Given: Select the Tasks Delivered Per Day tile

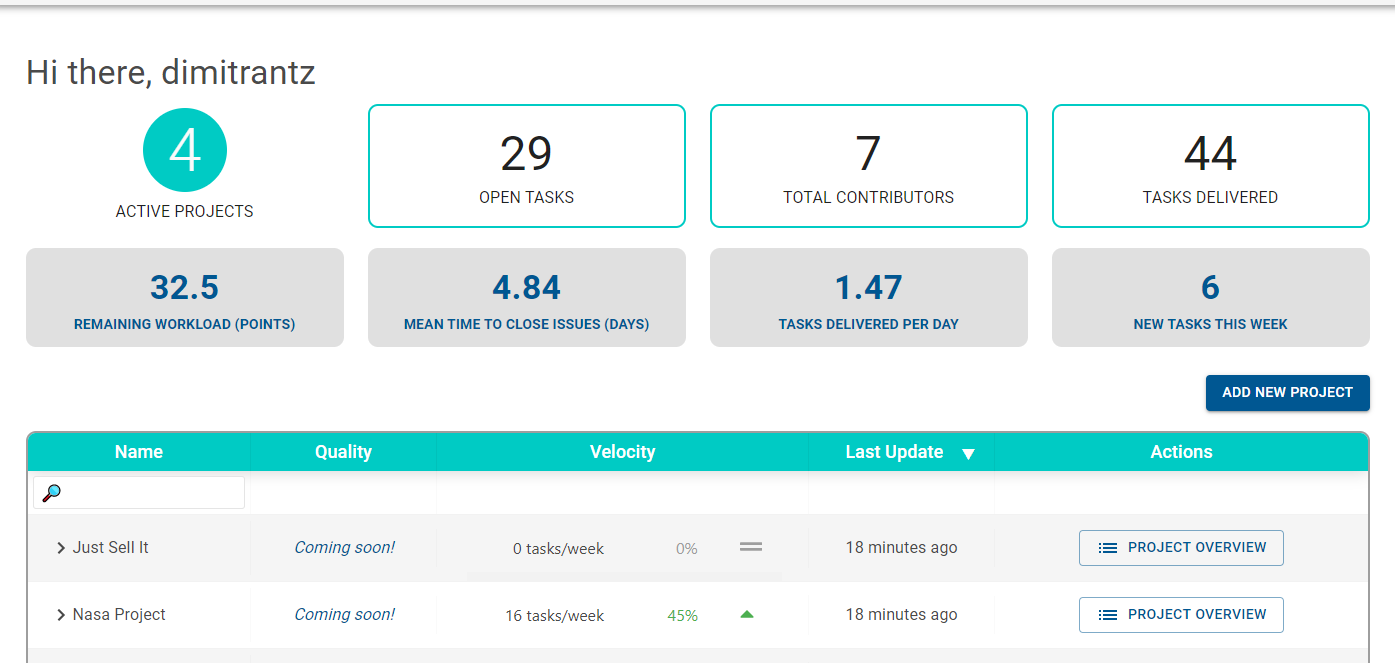Looking at the screenshot, I should coord(869,298).
